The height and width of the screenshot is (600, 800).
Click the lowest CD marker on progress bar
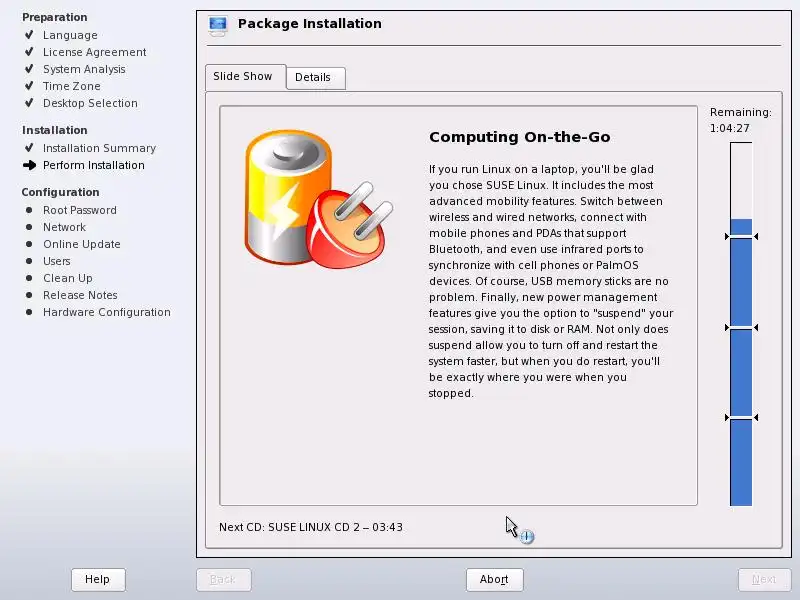point(741,417)
